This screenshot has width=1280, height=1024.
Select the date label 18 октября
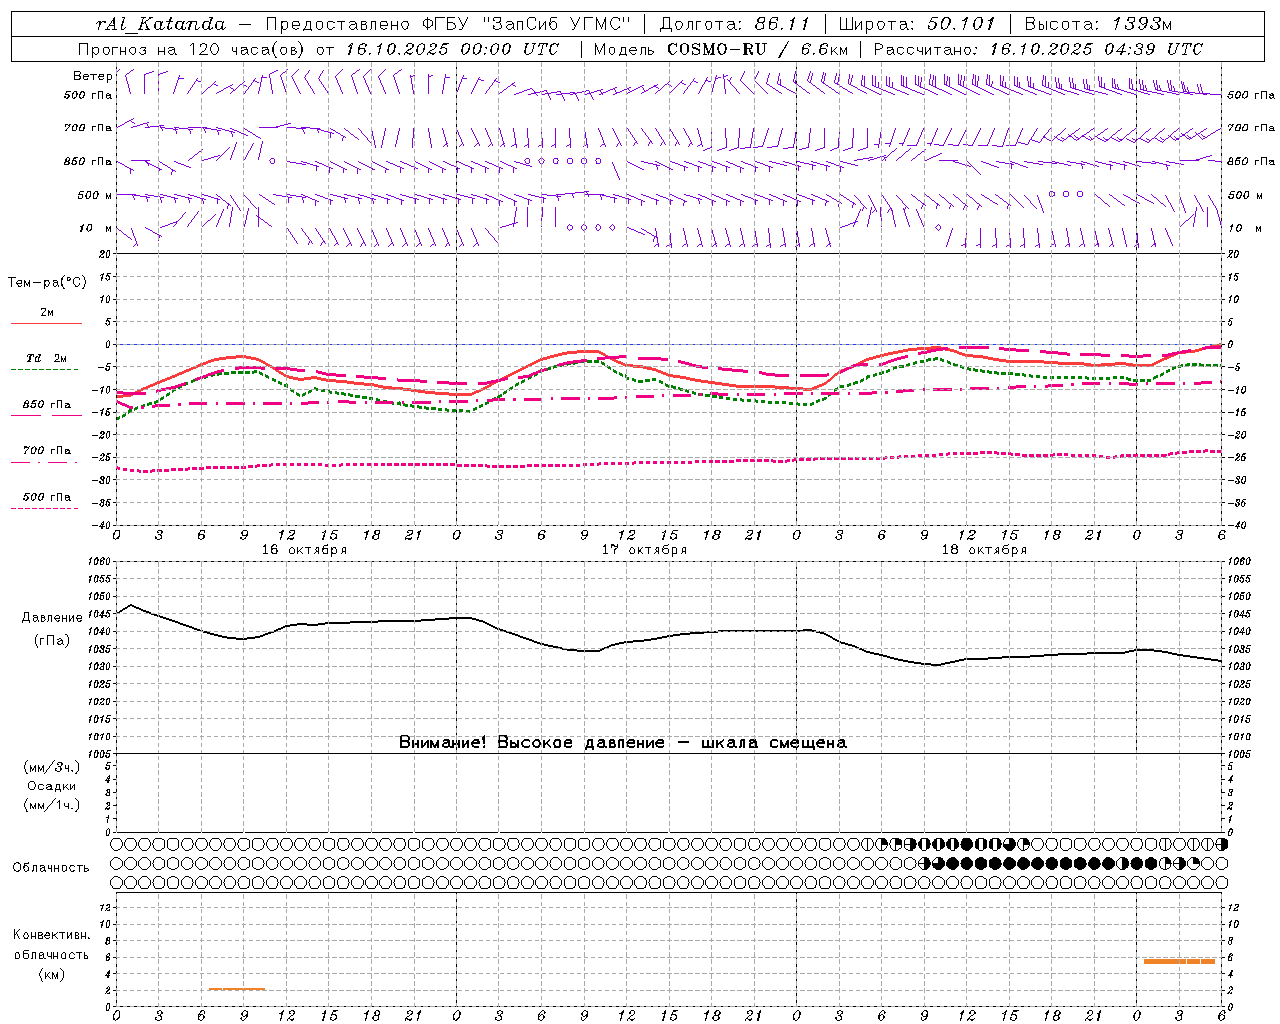984,550
